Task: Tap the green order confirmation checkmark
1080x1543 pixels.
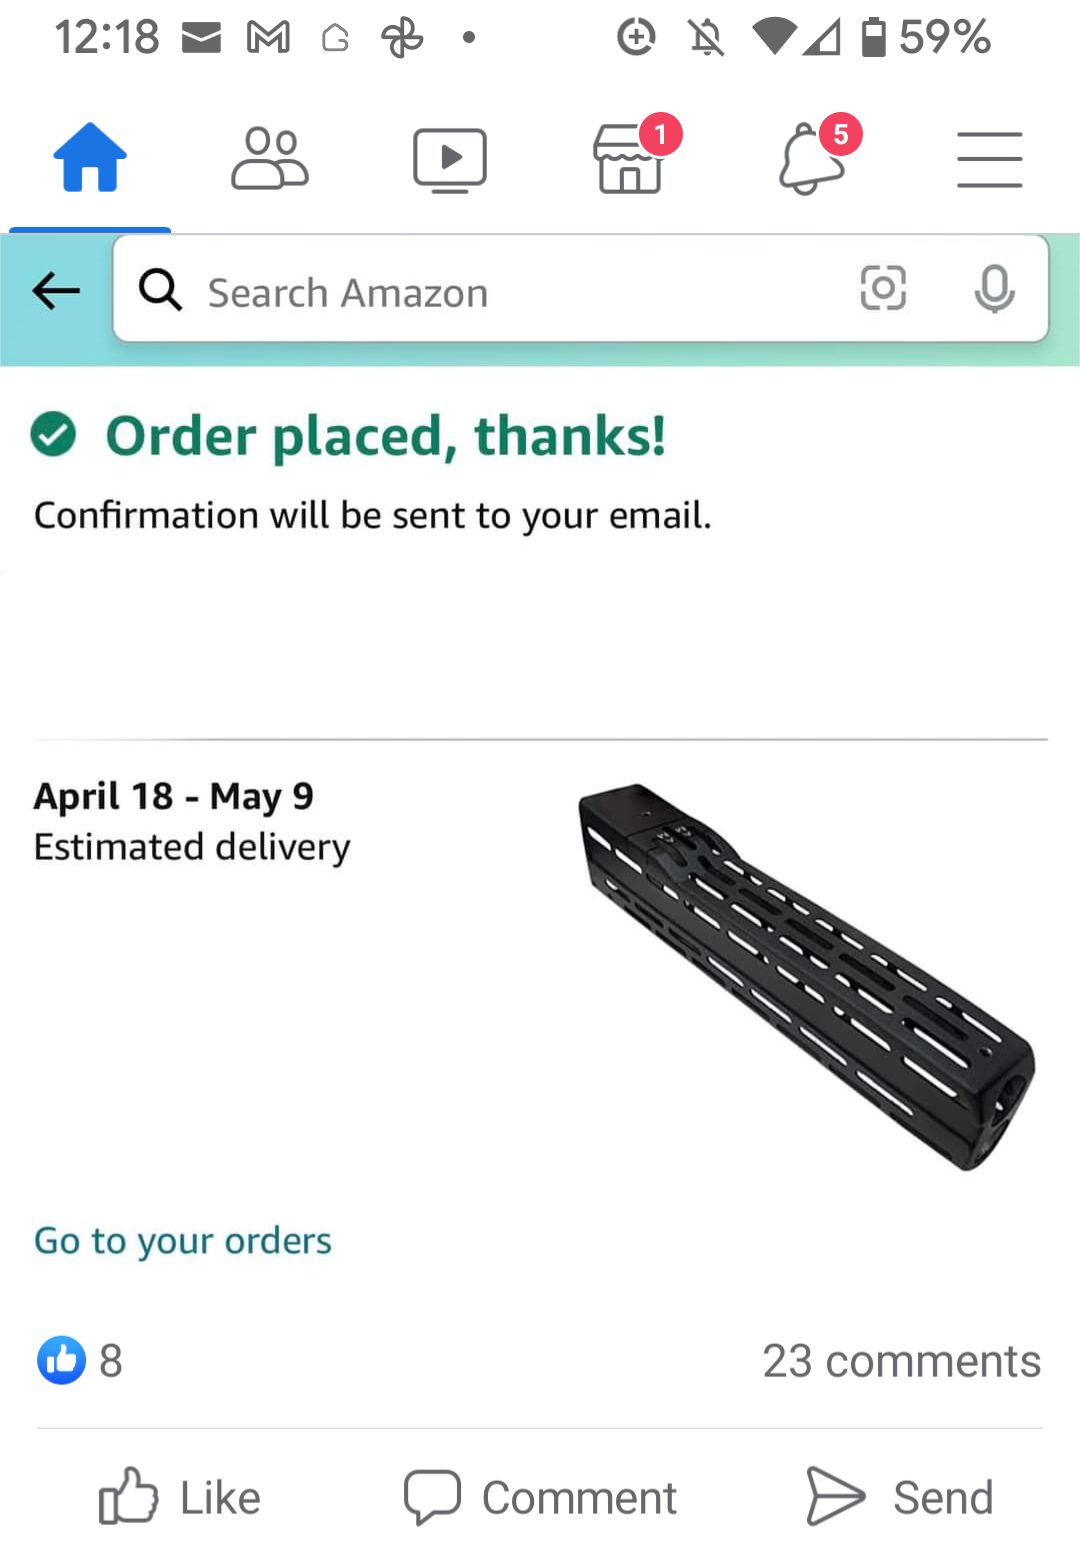Action: click(x=53, y=435)
